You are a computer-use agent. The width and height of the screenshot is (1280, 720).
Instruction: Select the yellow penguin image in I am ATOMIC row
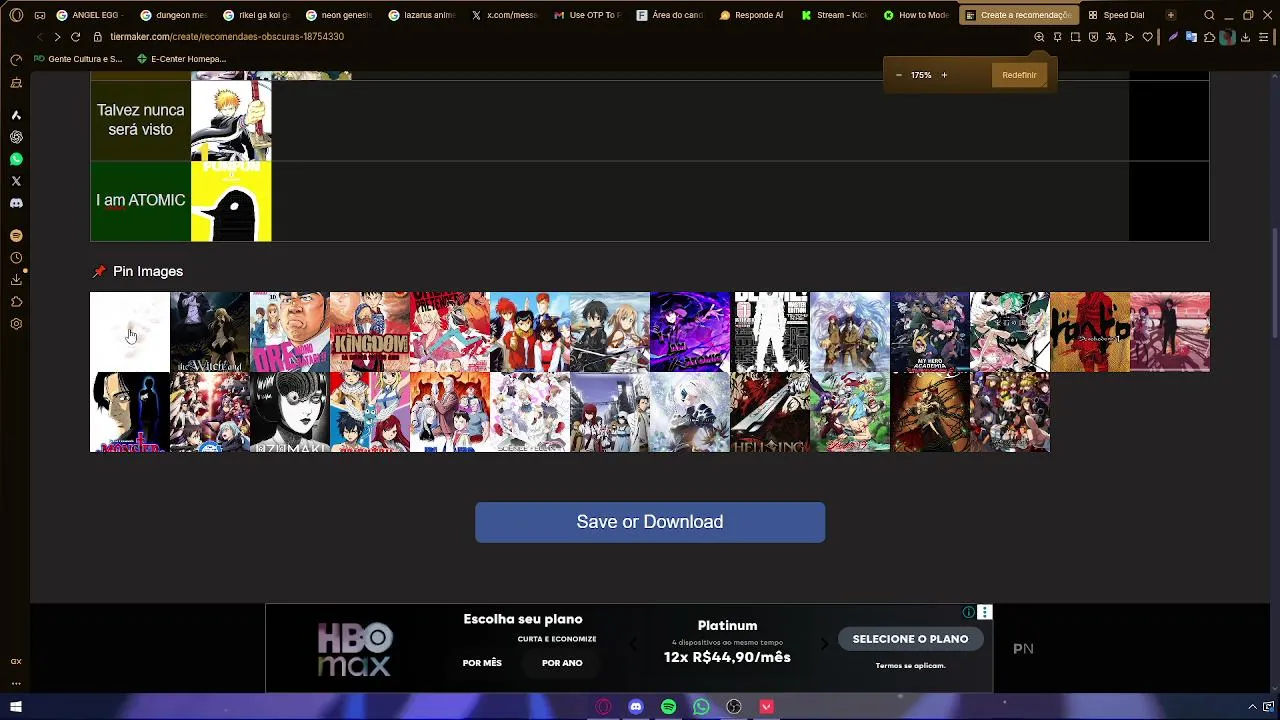tap(231, 201)
